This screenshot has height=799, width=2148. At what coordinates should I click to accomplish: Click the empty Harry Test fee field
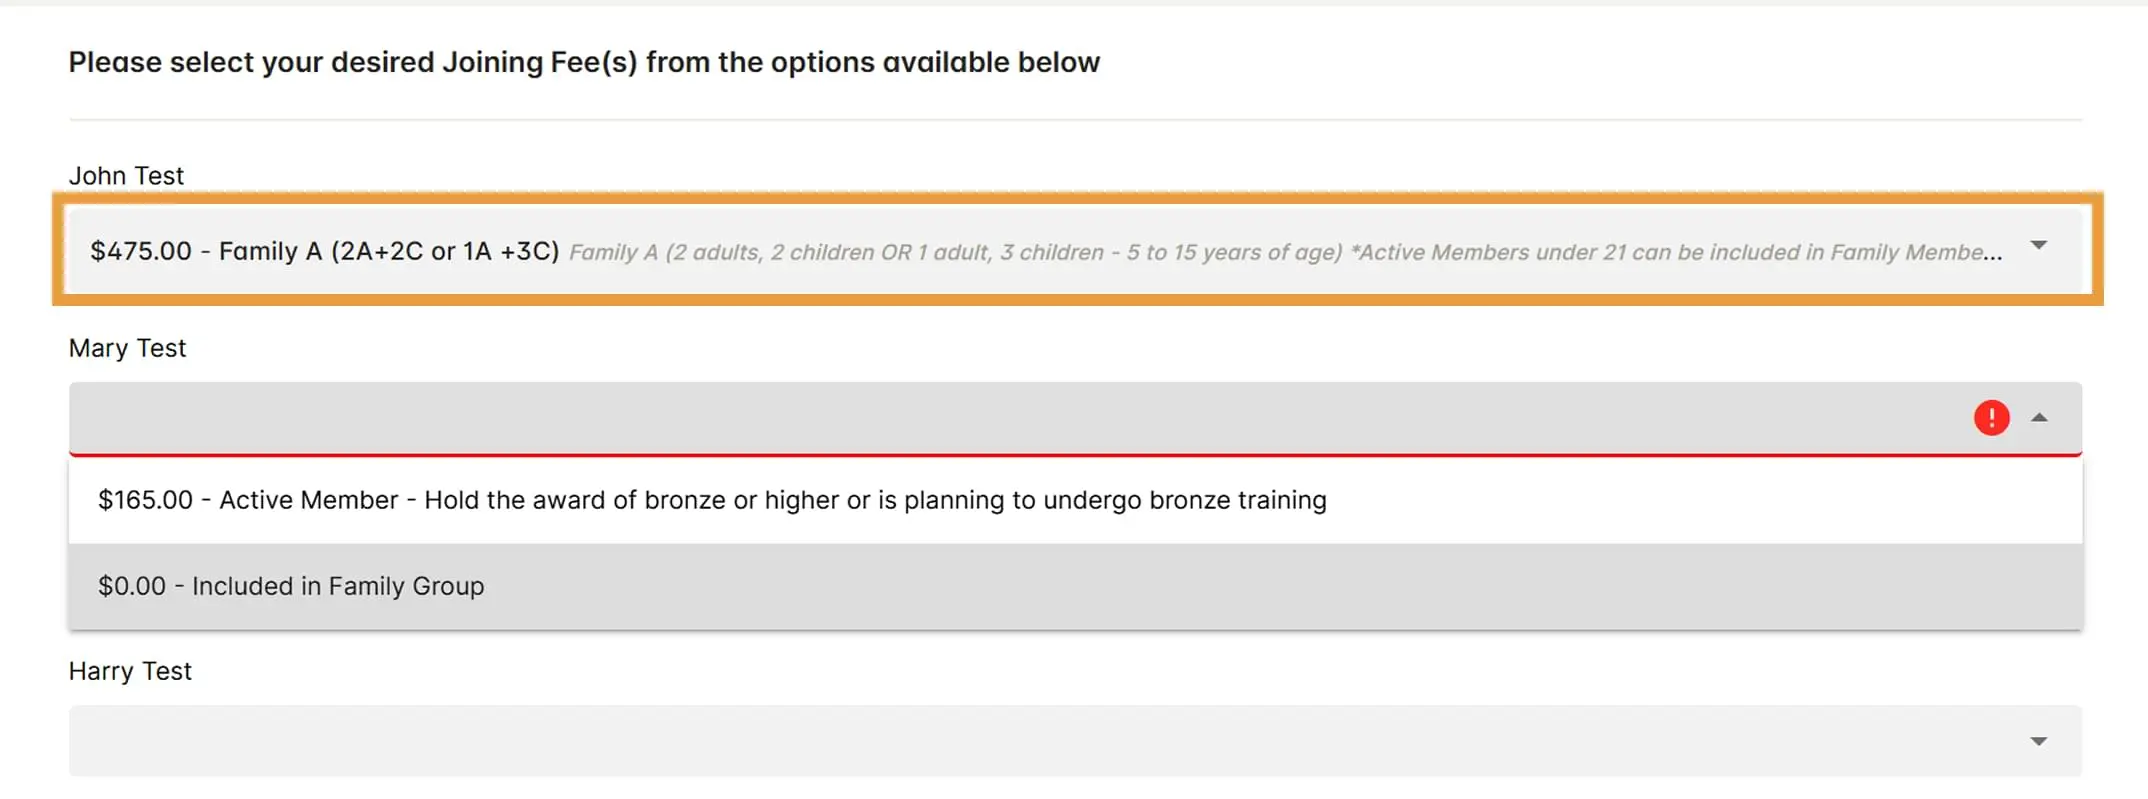[x=1000, y=741]
